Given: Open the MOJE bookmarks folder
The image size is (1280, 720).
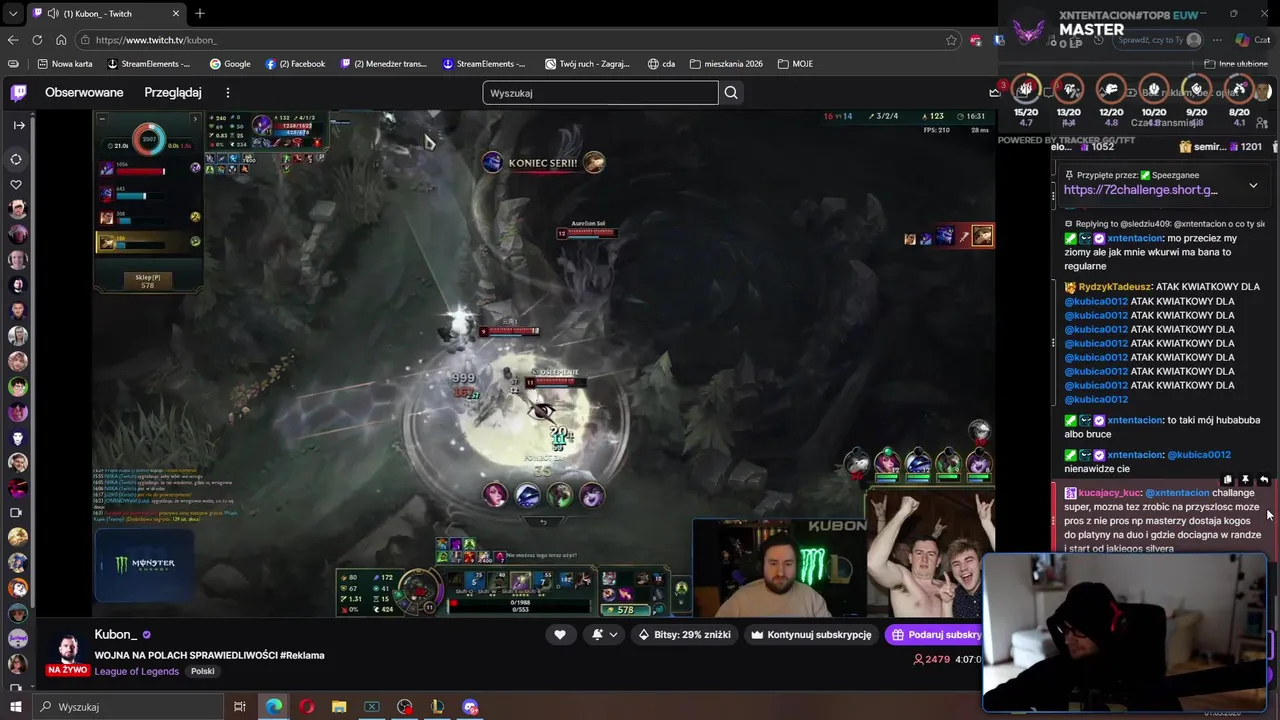Looking at the screenshot, I should click(795, 64).
